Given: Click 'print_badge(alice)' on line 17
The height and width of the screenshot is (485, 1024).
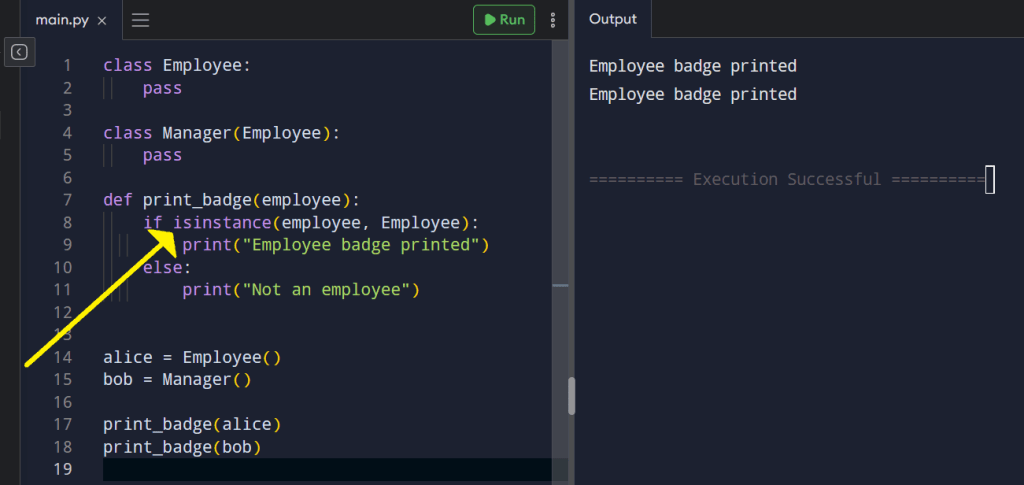Looking at the screenshot, I should tap(192, 425).
